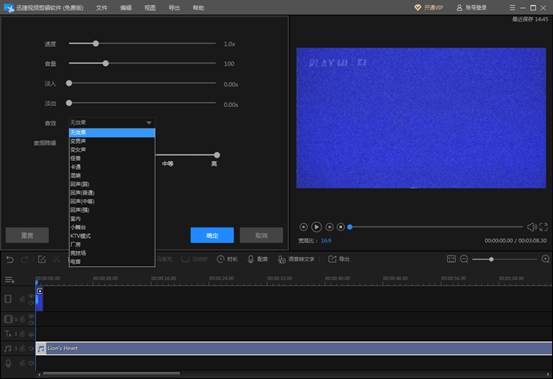Collapse the 音效 sound effect dropdown arrow
The image size is (553, 379).
[149, 123]
